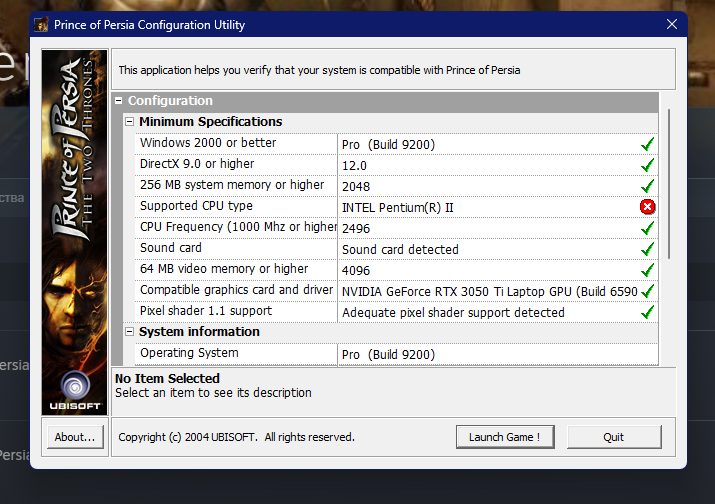The width and height of the screenshot is (715, 504).
Task: Click the title bar application icon
Action: [41, 25]
